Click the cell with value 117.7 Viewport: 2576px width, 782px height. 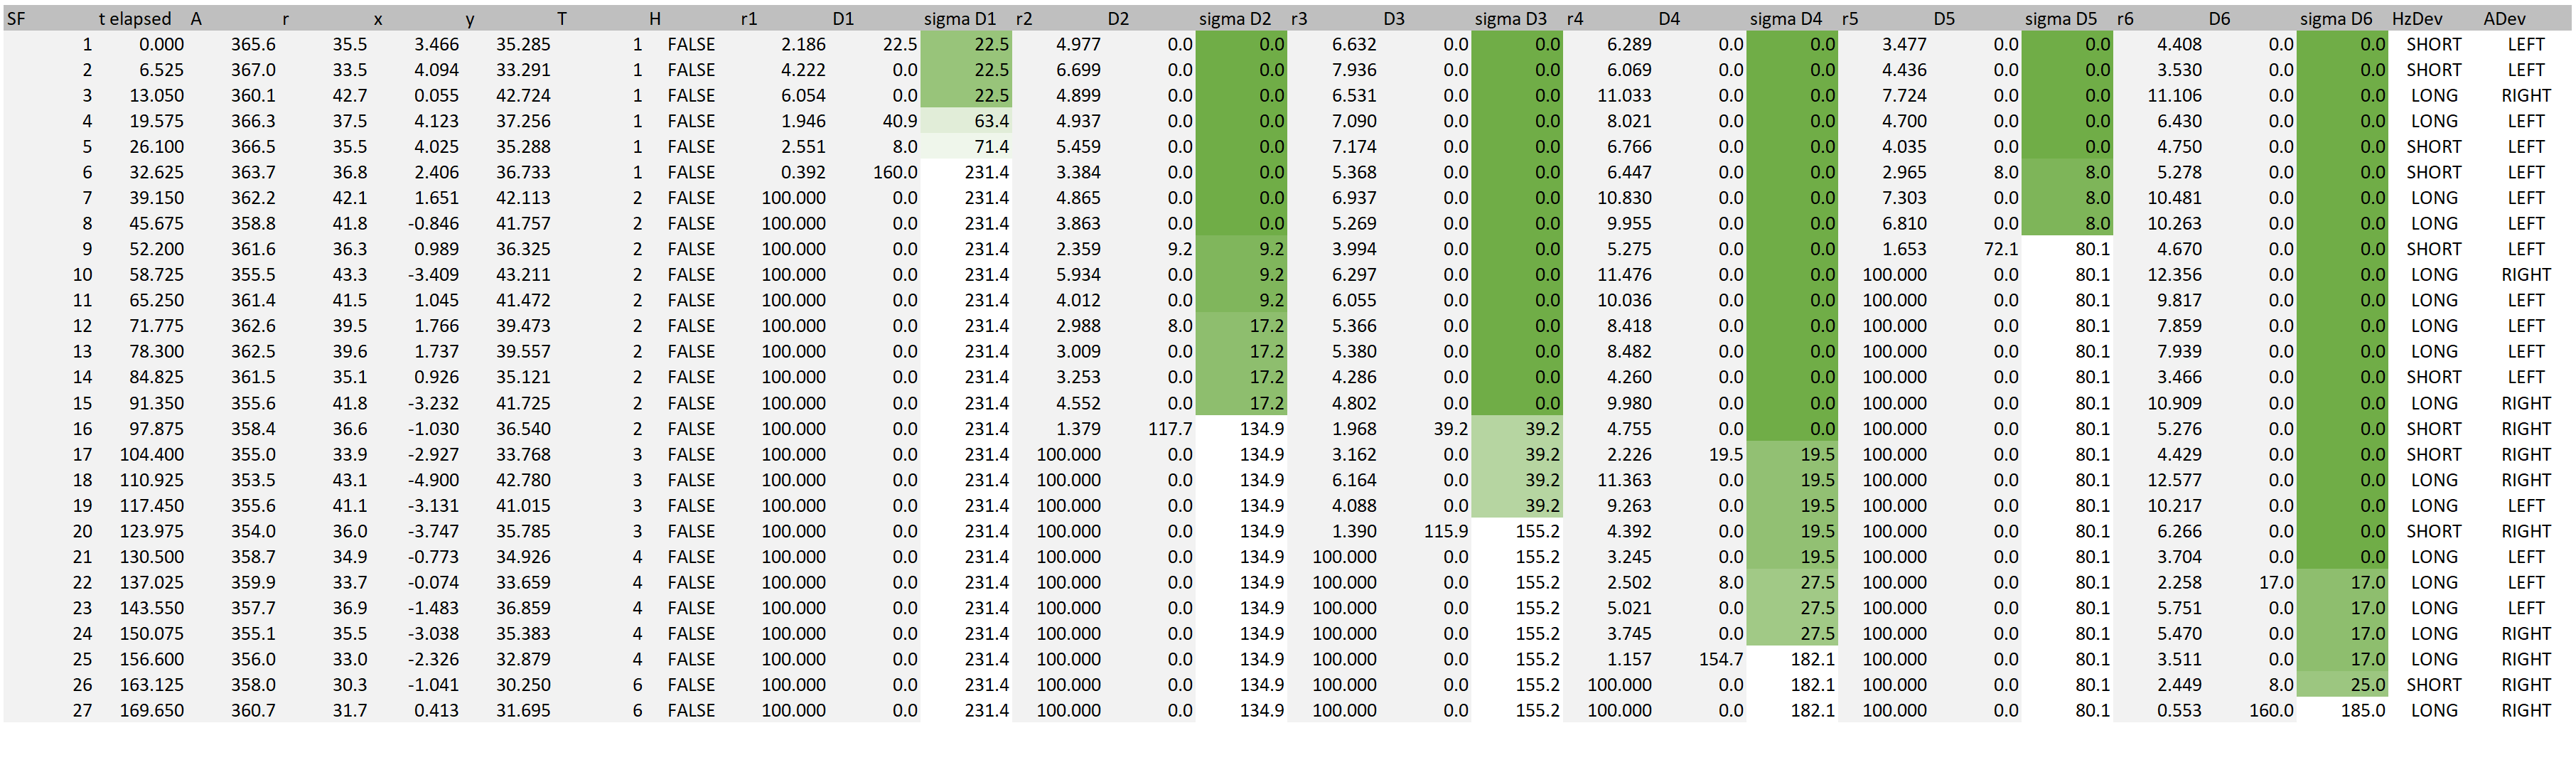click(x=1170, y=429)
